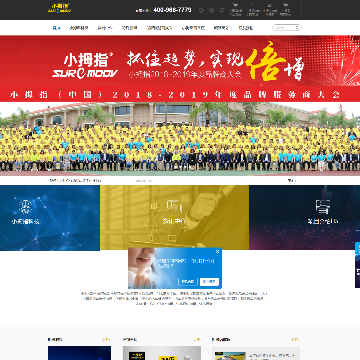The width and height of the screenshot is (360, 360).
Task: Click the outlined decline button in chat popup
Action: pyautogui.click(x=188, y=282)
